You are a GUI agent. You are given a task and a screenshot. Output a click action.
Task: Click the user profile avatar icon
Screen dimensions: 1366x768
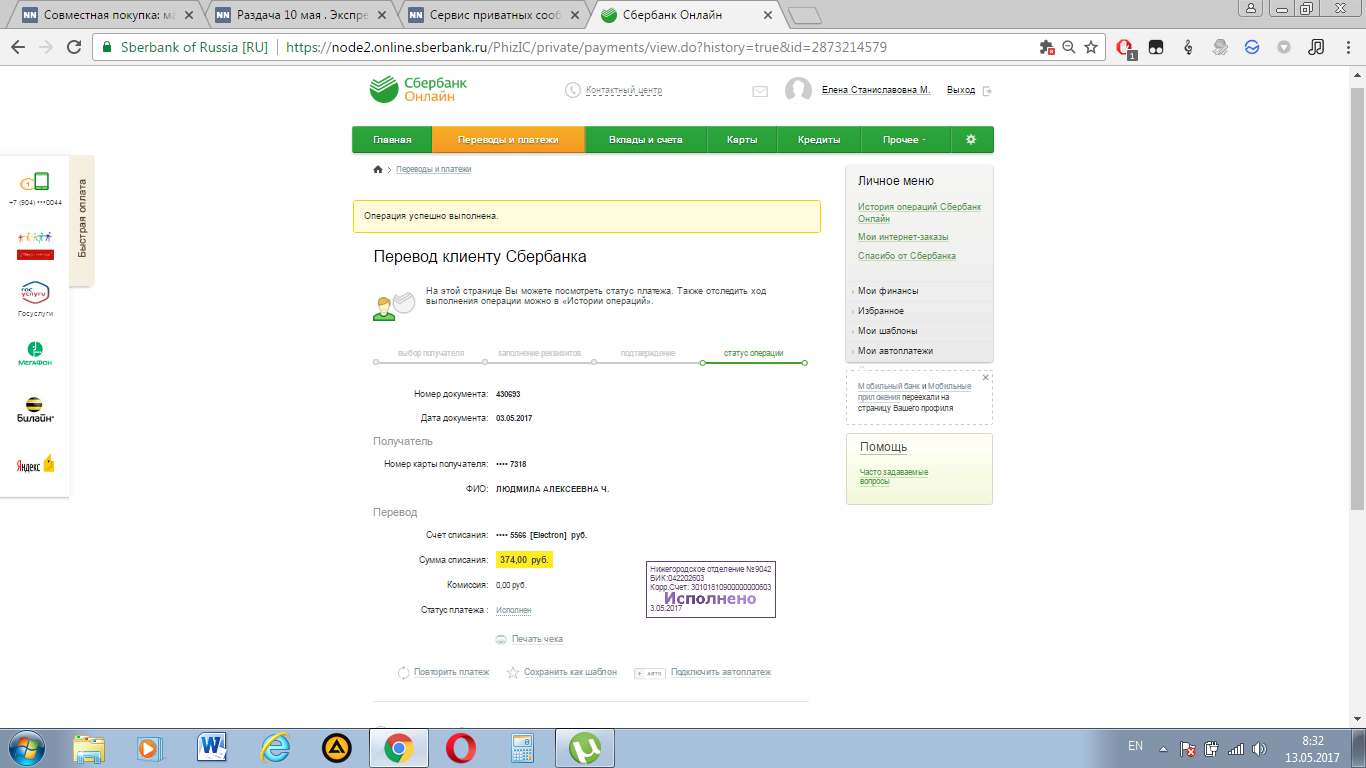798,90
